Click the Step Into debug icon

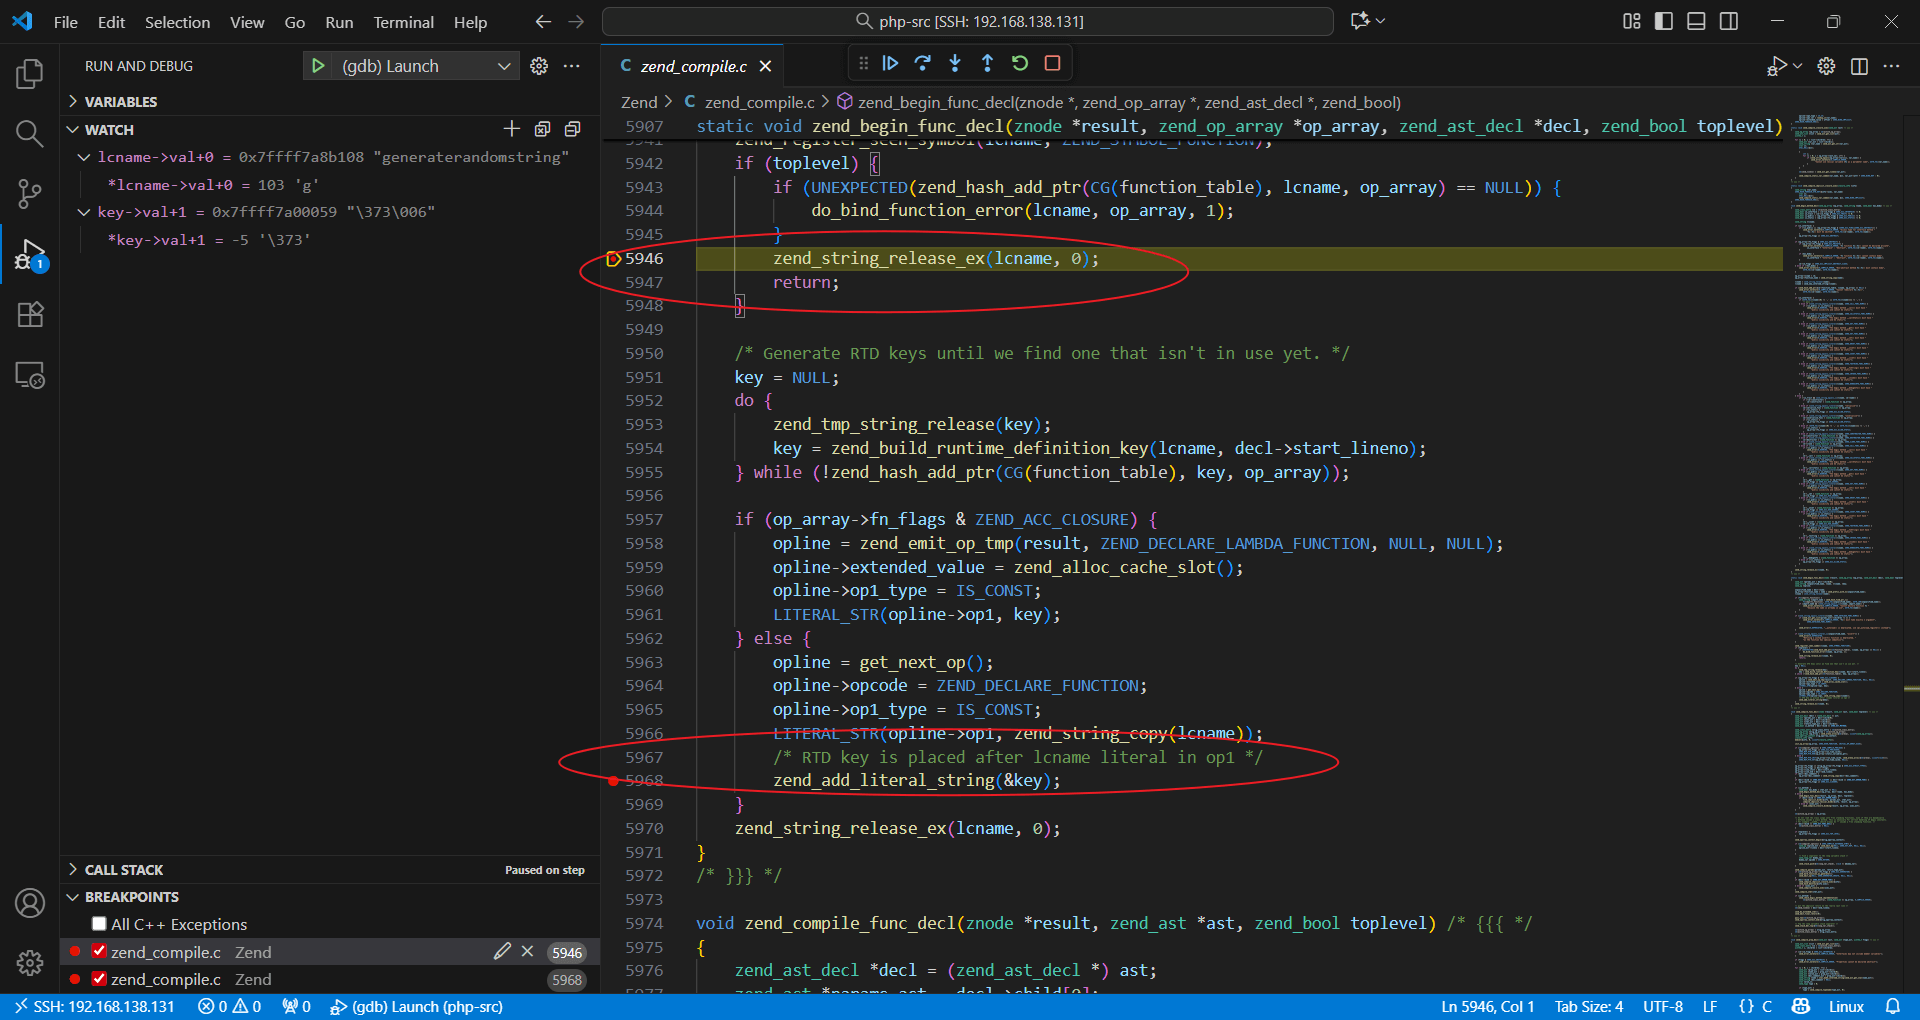point(955,63)
